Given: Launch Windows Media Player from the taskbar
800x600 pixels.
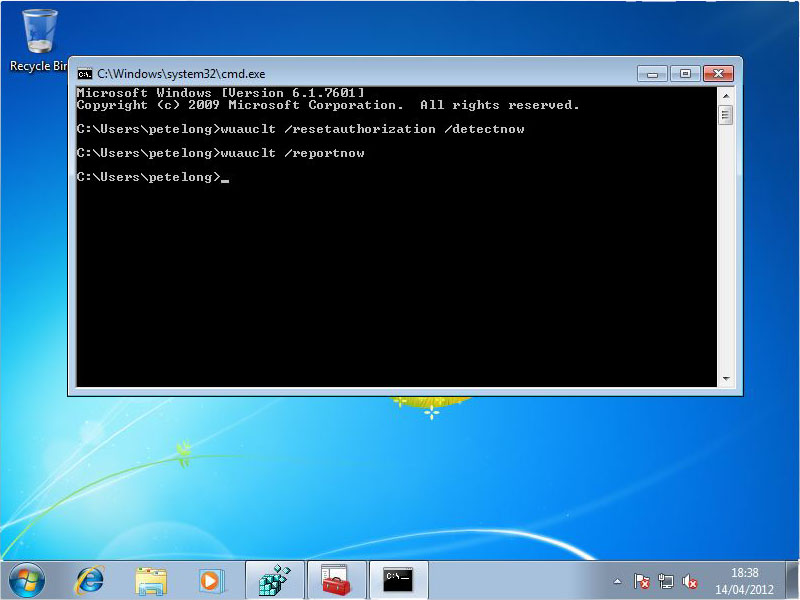Looking at the screenshot, I should click(x=210, y=581).
